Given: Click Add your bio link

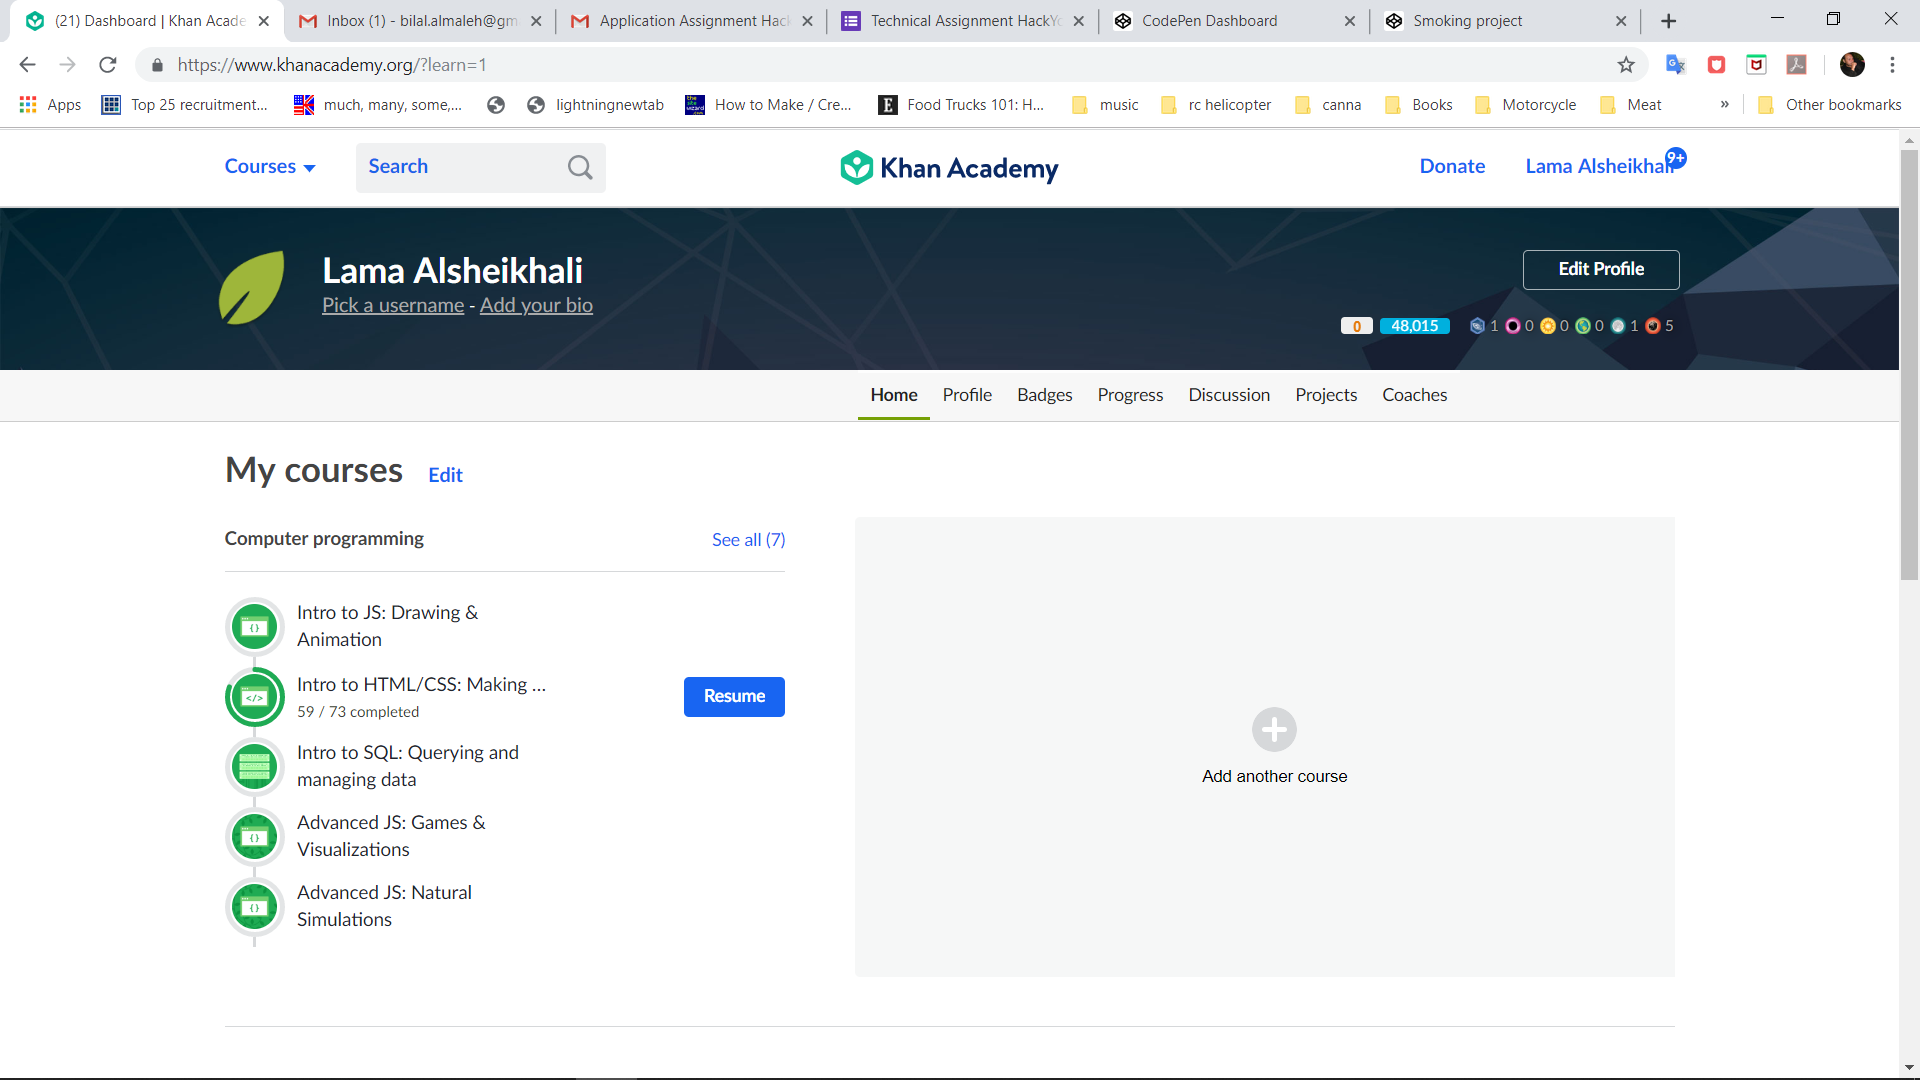Looking at the screenshot, I should pyautogui.click(x=536, y=305).
